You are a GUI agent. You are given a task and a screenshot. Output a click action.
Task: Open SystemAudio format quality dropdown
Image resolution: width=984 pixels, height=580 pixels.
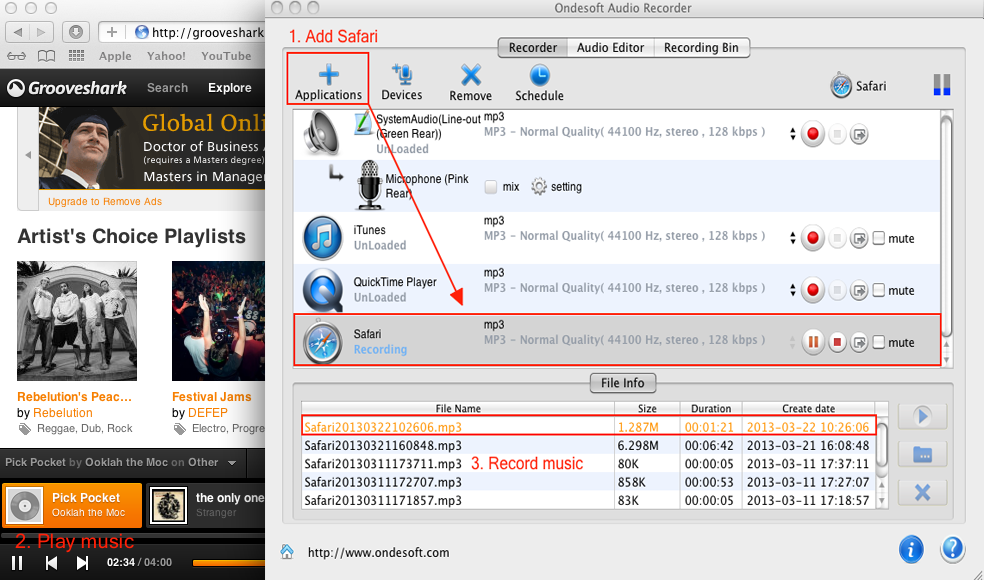tap(793, 134)
